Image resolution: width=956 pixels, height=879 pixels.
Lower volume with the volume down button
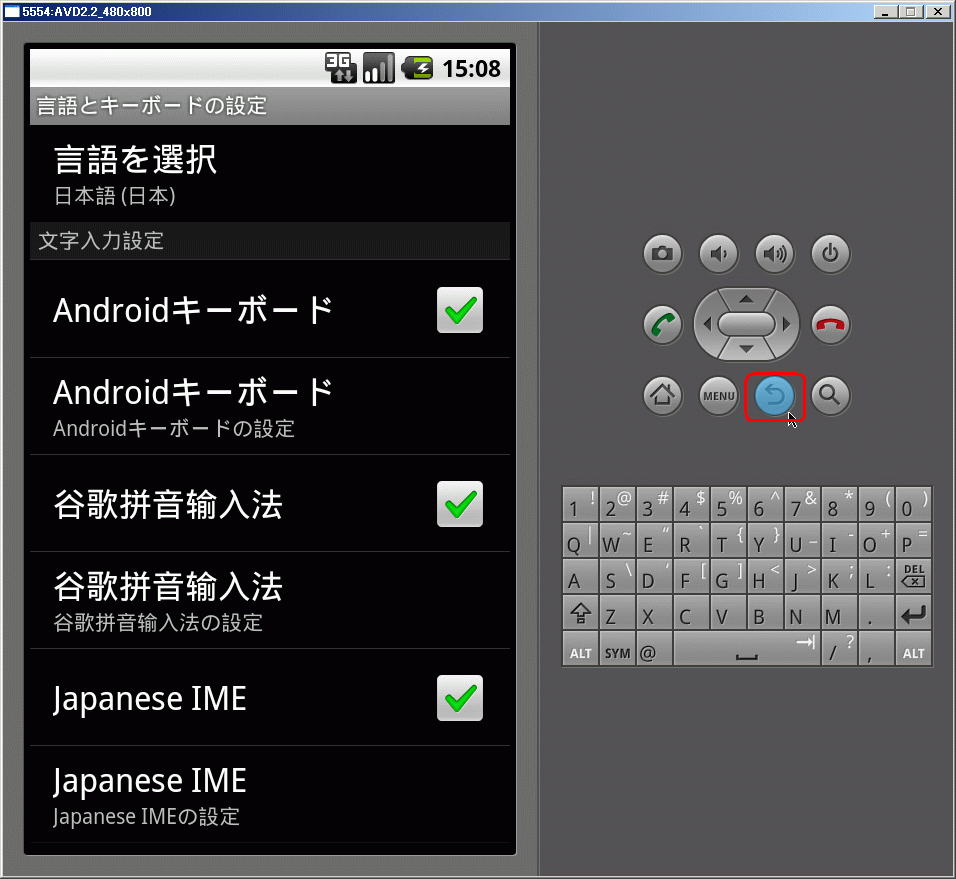[718, 253]
